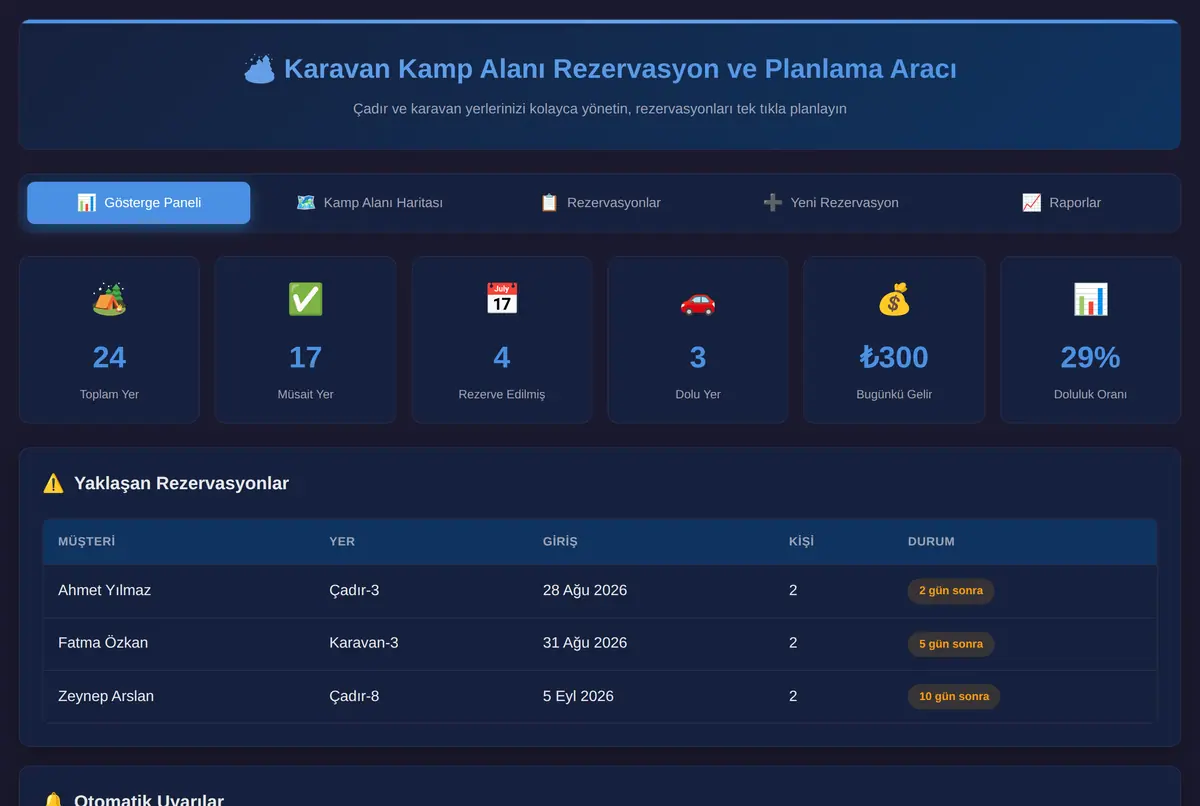This screenshot has height=806, width=1200.
Task: Open the Raporlar tab
Action: (x=1061, y=203)
